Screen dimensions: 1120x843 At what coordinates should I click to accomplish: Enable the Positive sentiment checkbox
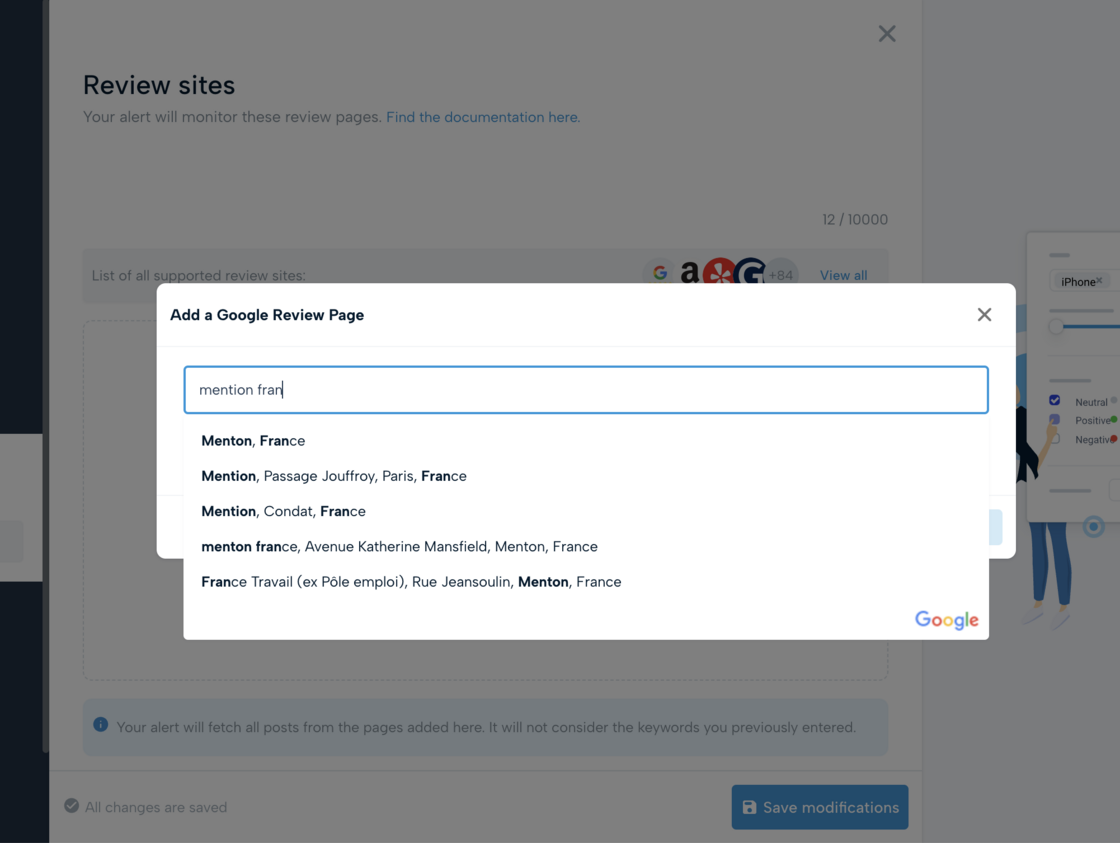1055,420
